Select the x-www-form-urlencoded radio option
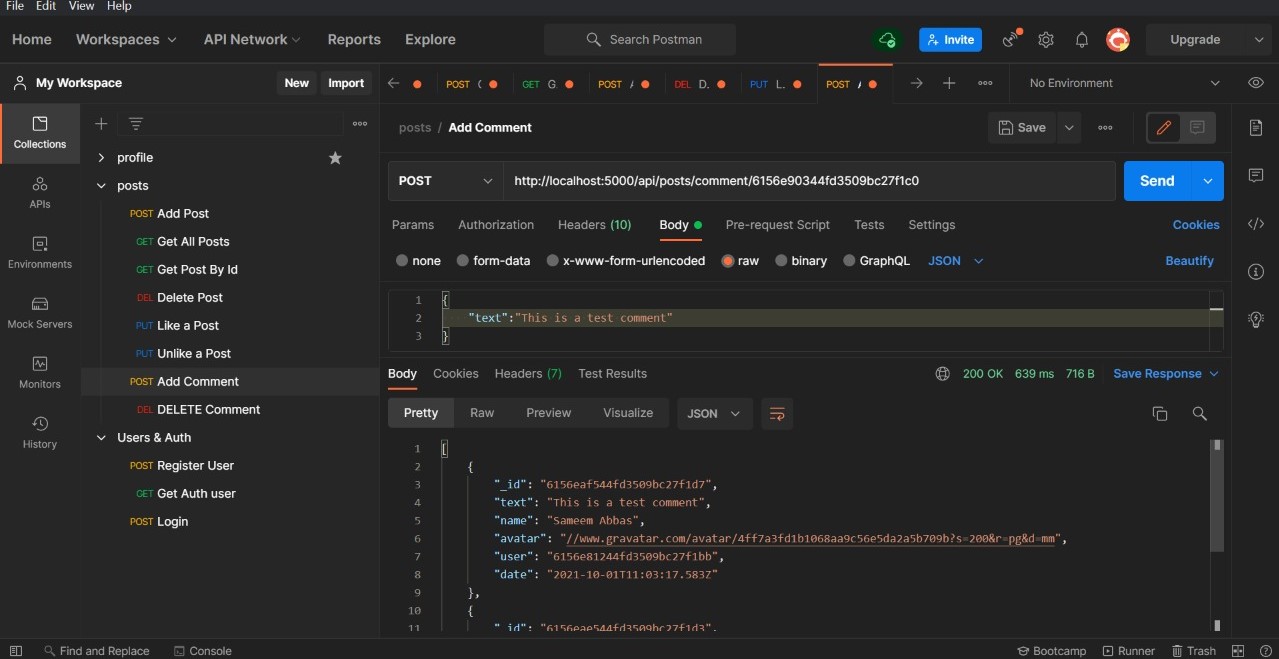1279x659 pixels. click(552, 260)
